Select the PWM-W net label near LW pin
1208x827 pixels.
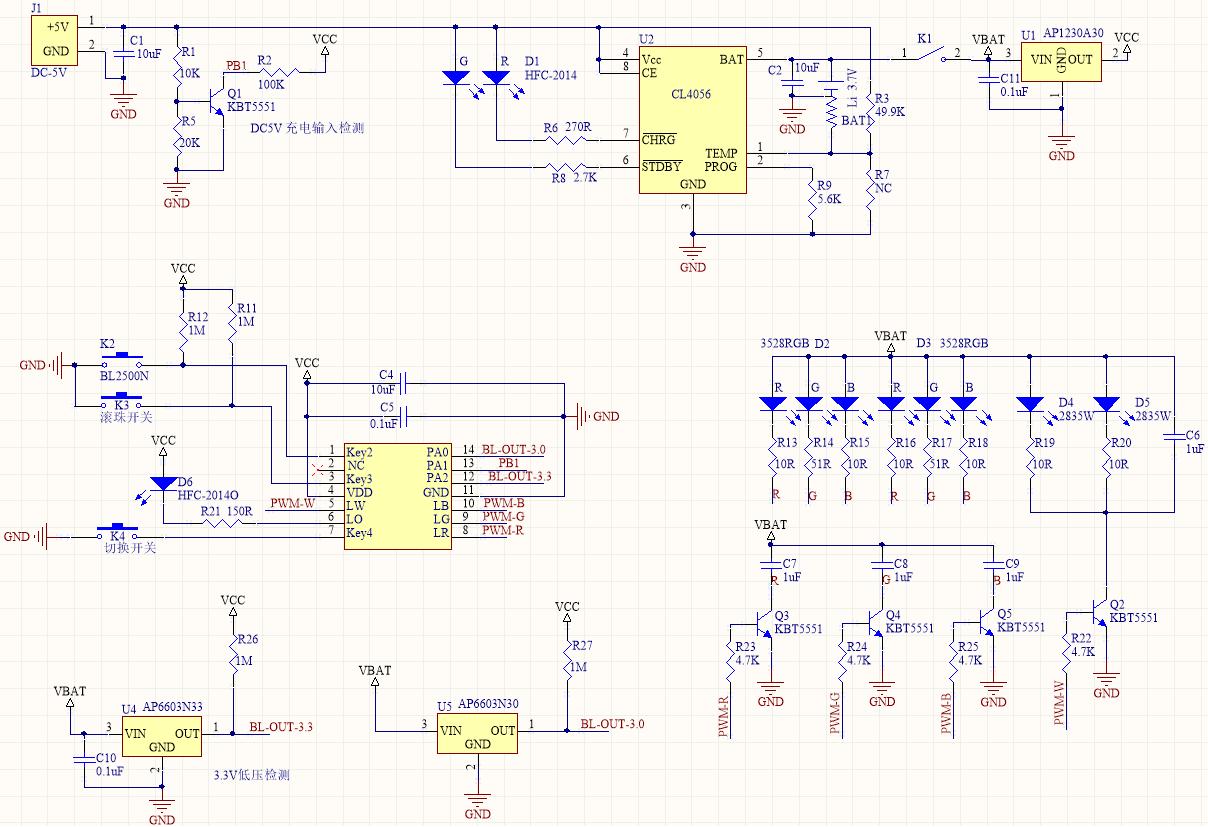[x=292, y=502]
